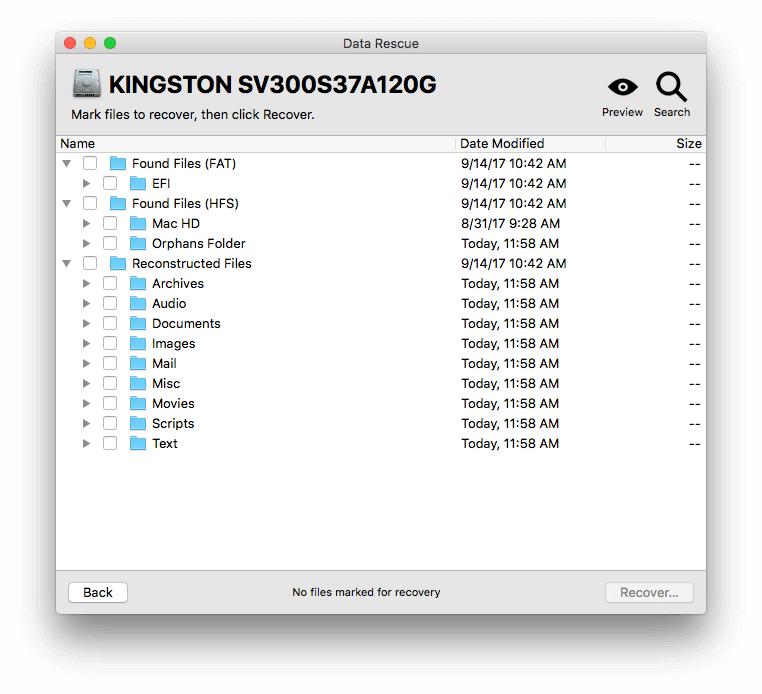Click the Orphans Folder icon
Screen dimensions: 762x694
[138, 243]
